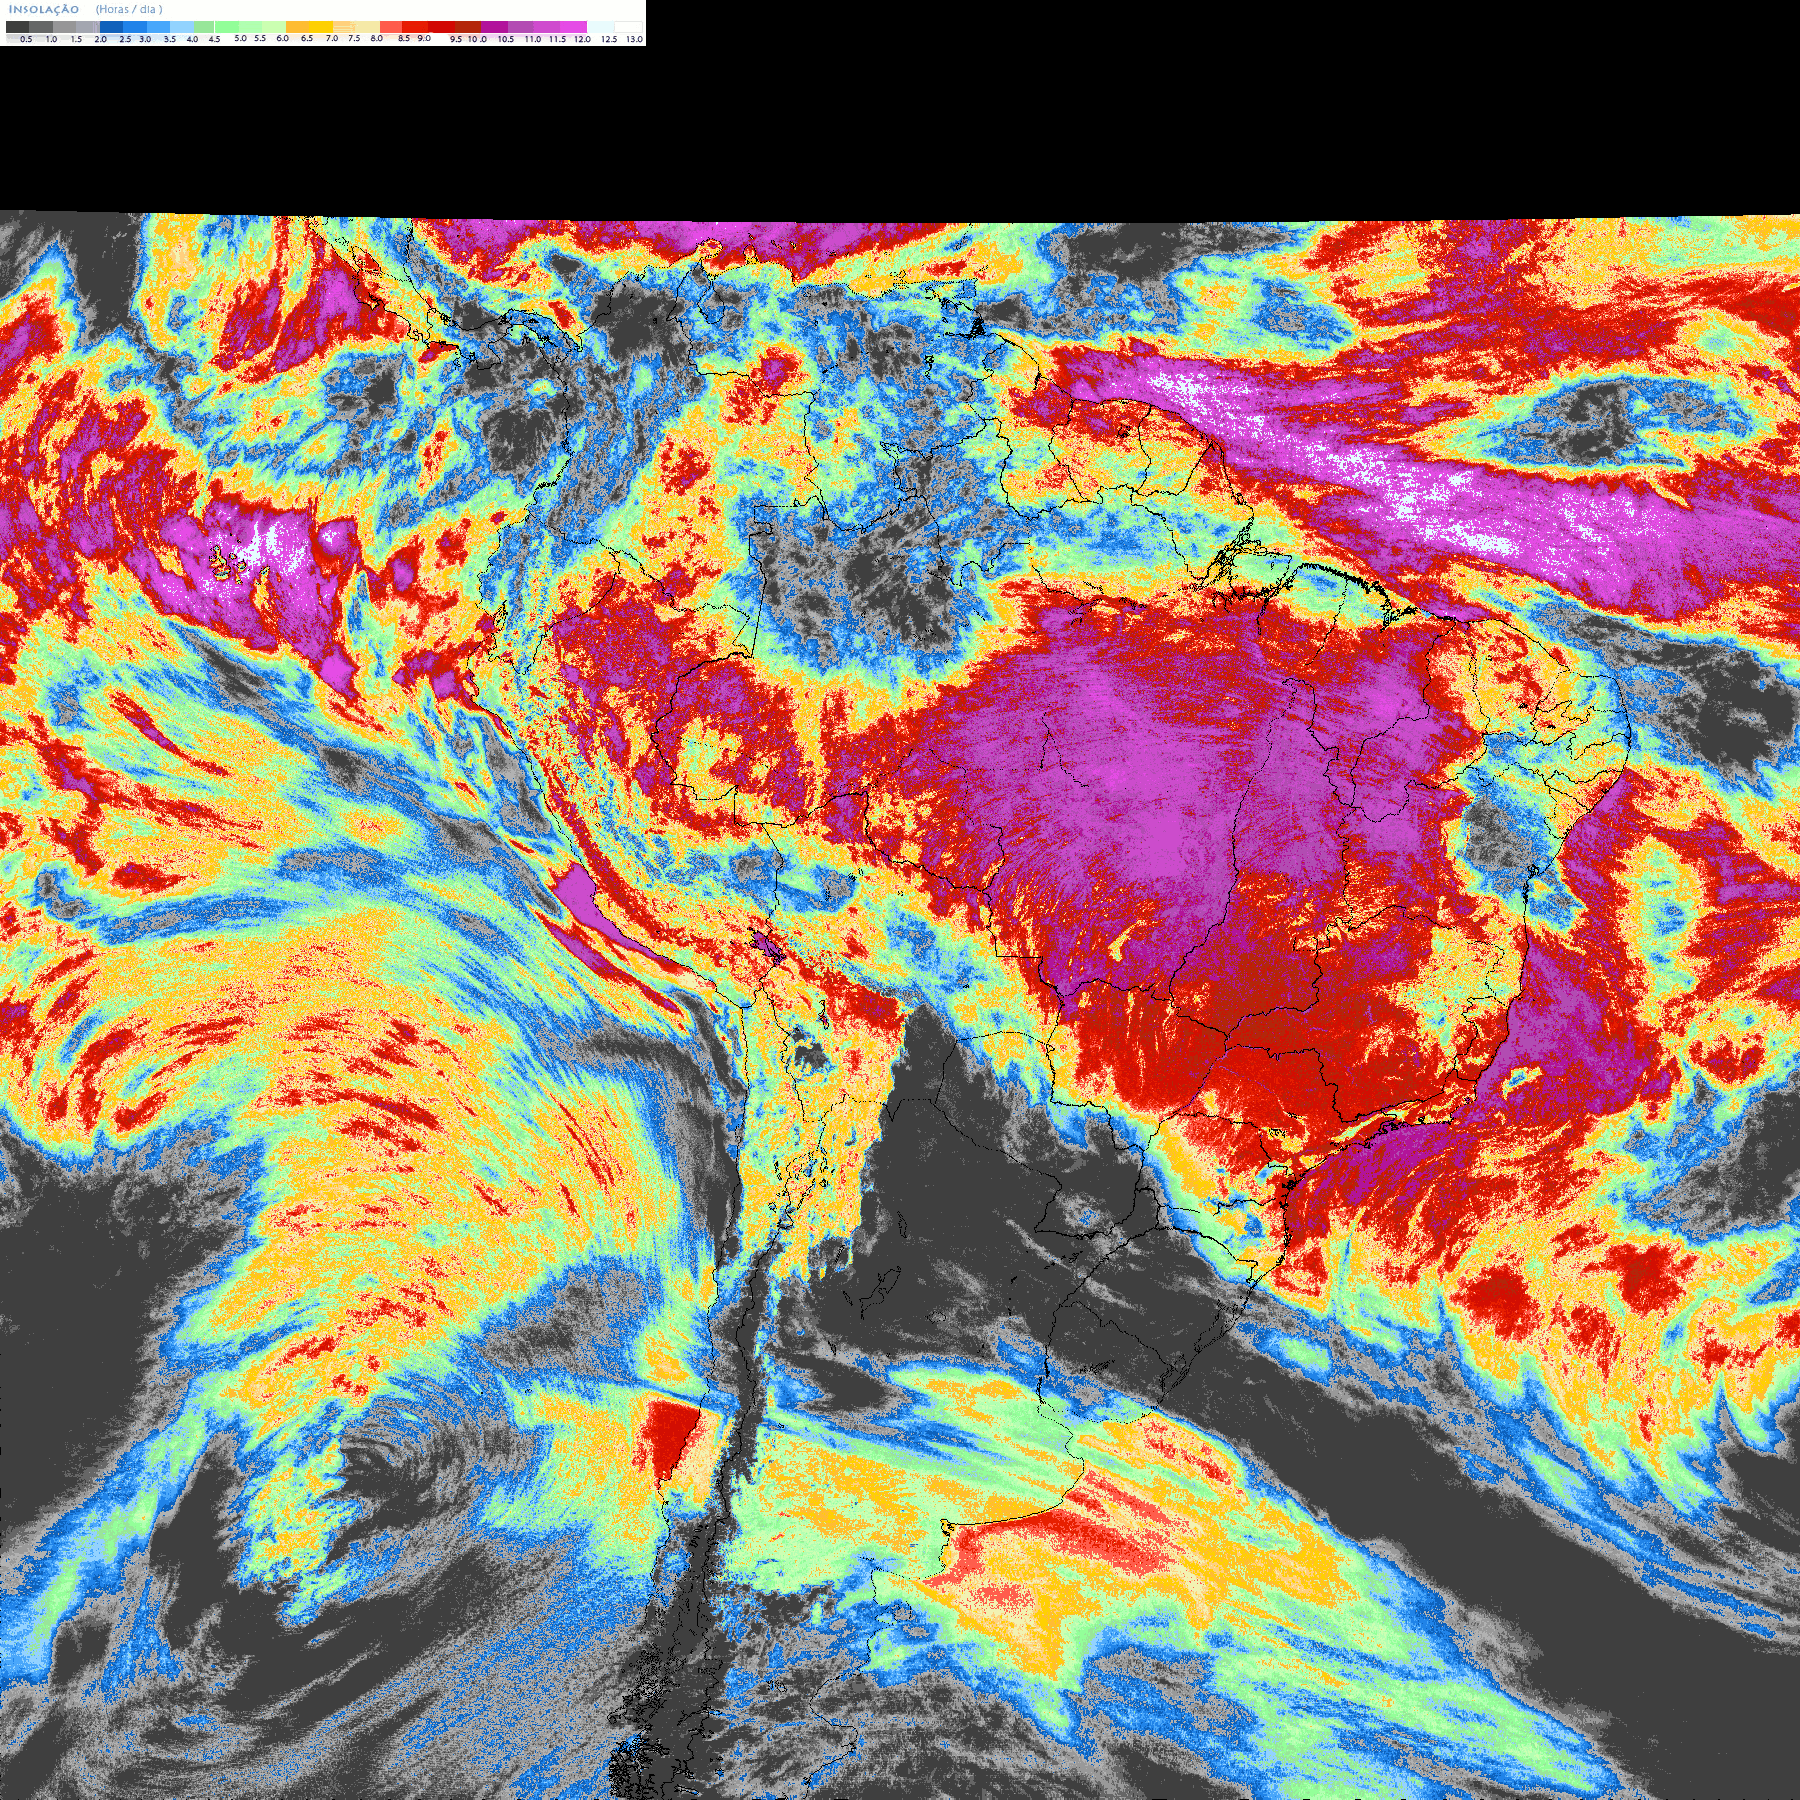Image resolution: width=1800 pixels, height=1800 pixels.
Task: Select the white swatch above 13.0
Action: tap(628, 27)
